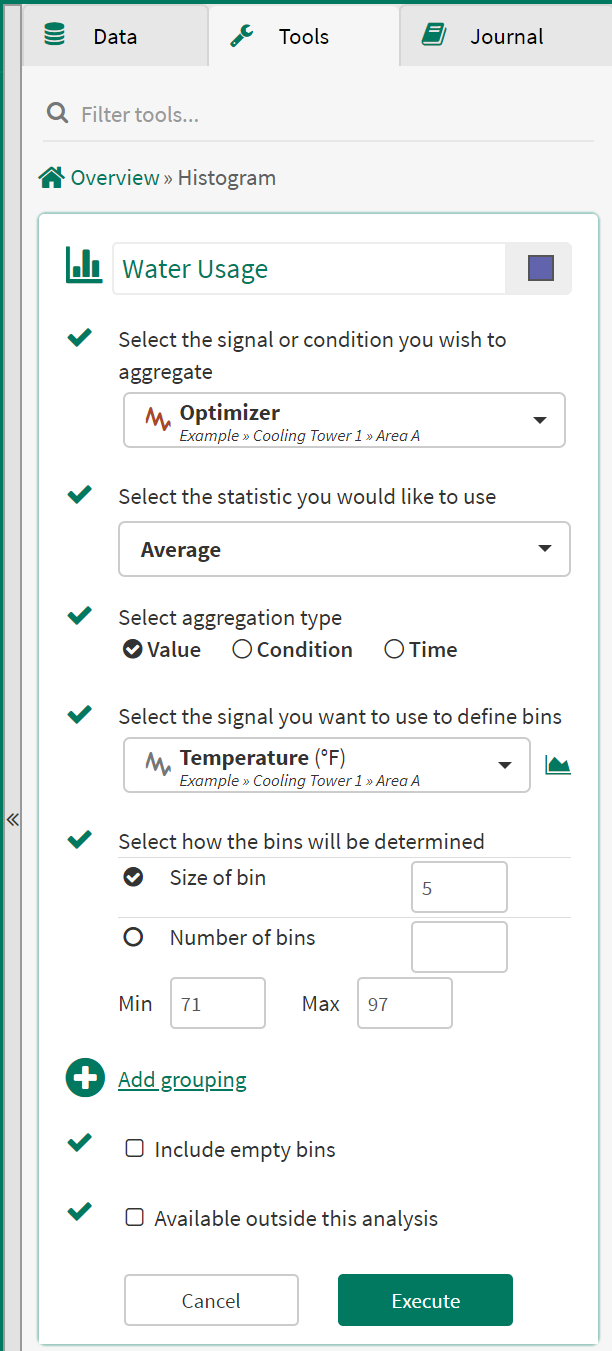The width and height of the screenshot is (612, 1351).
Task: Click the Data database icon
Action: coord(55,36)
